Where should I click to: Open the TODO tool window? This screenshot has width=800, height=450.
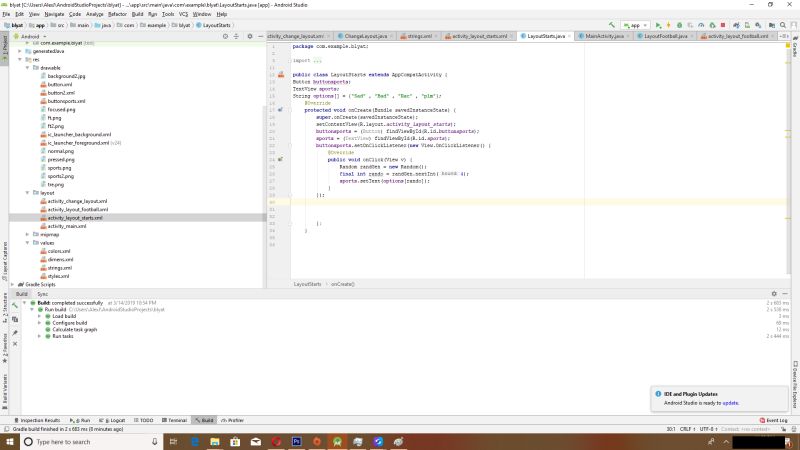(144, 420)
